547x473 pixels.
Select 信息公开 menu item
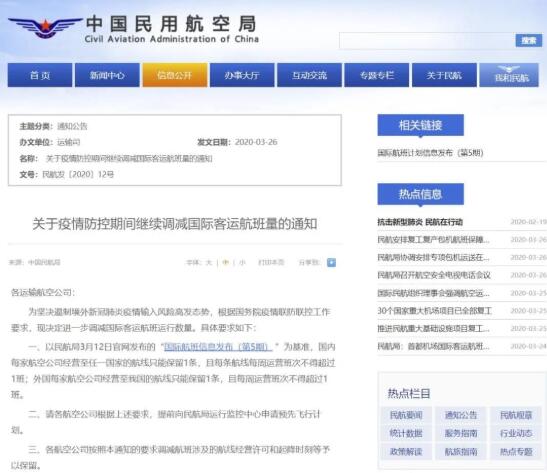coord(174,75)
